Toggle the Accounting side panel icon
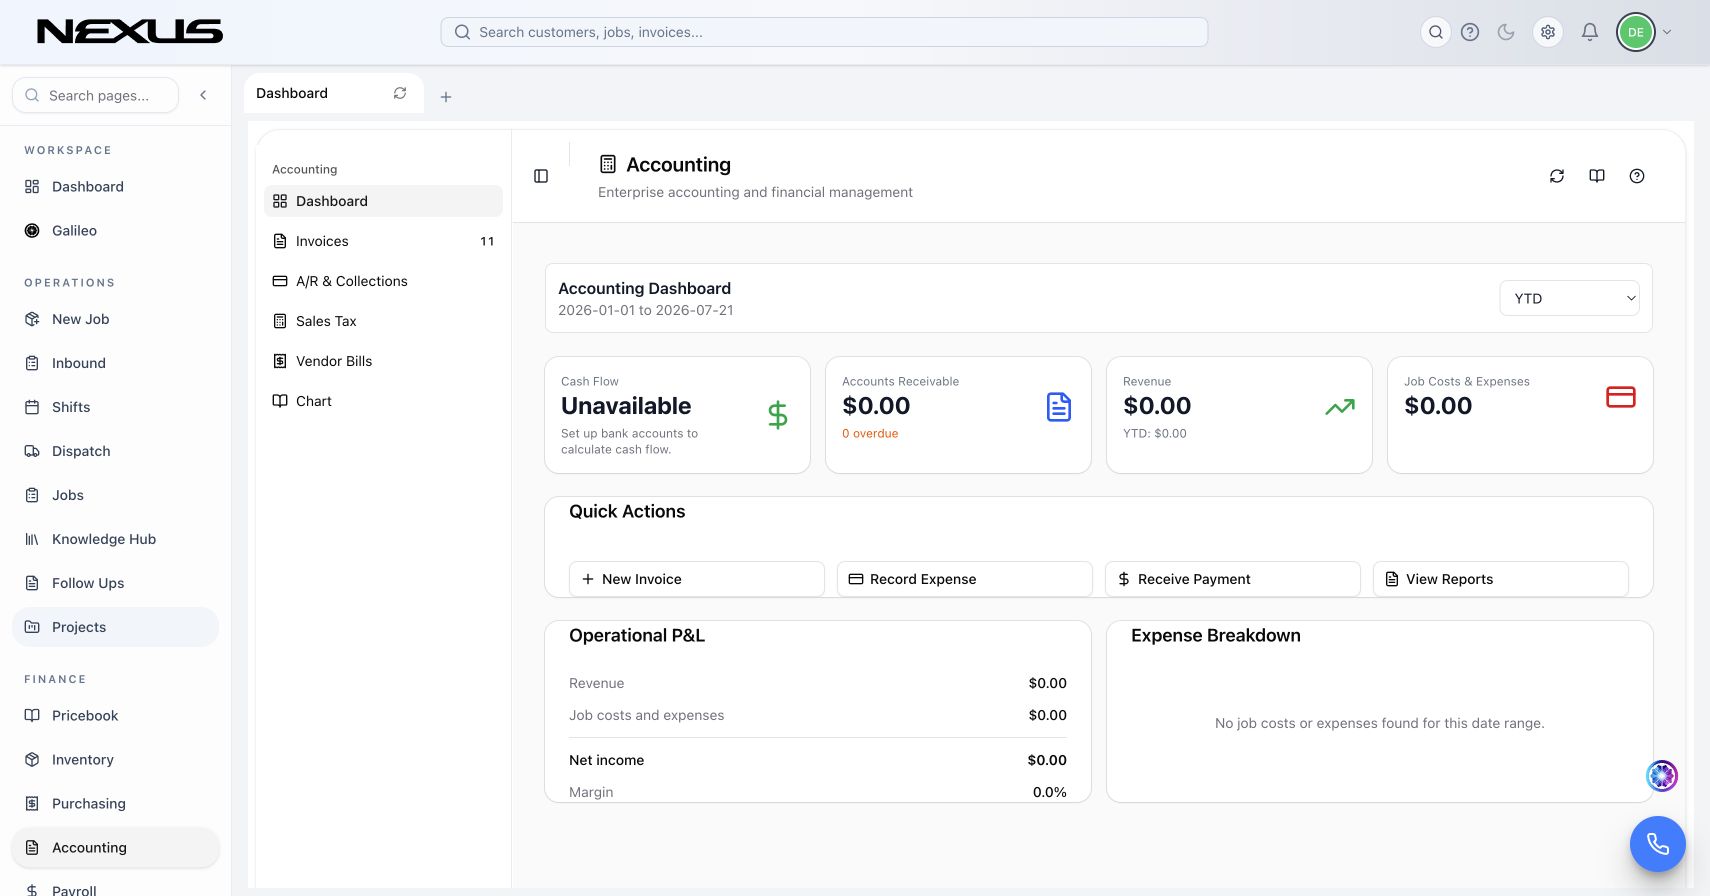Screen dimensions: 1710x896 coord(541,176)
